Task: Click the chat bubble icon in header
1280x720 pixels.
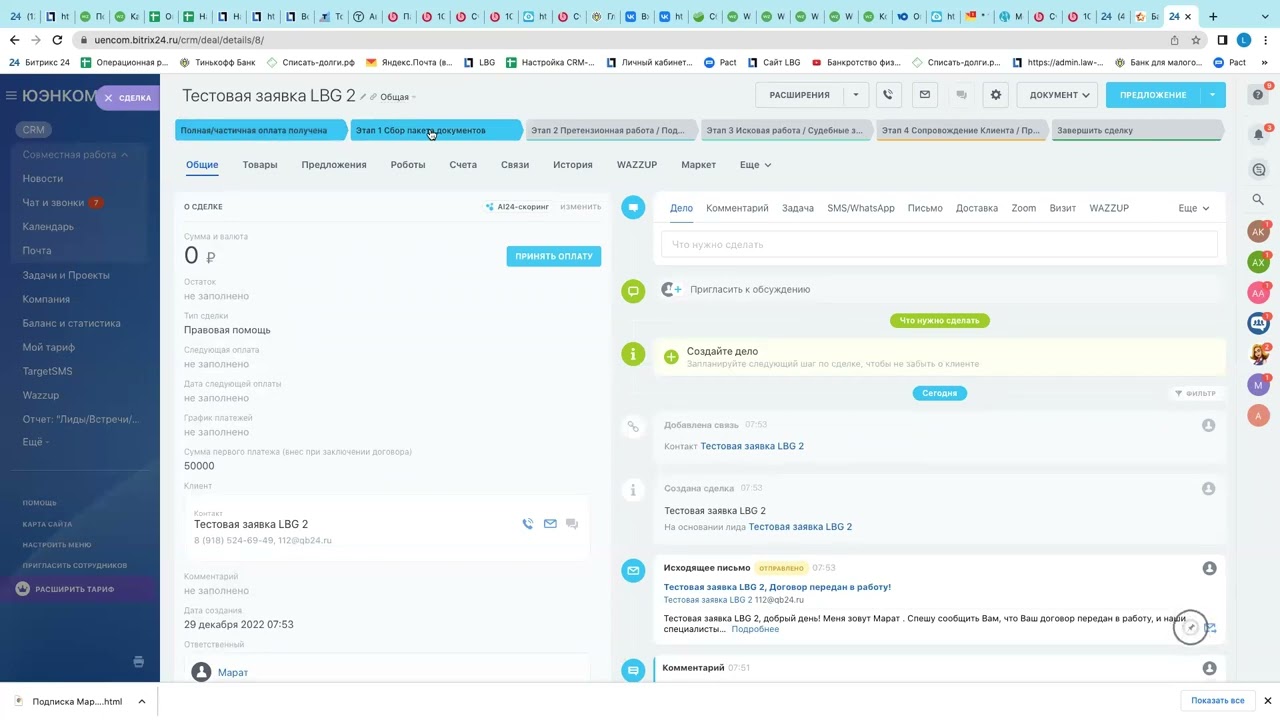Action: click(x=961, y=95)
